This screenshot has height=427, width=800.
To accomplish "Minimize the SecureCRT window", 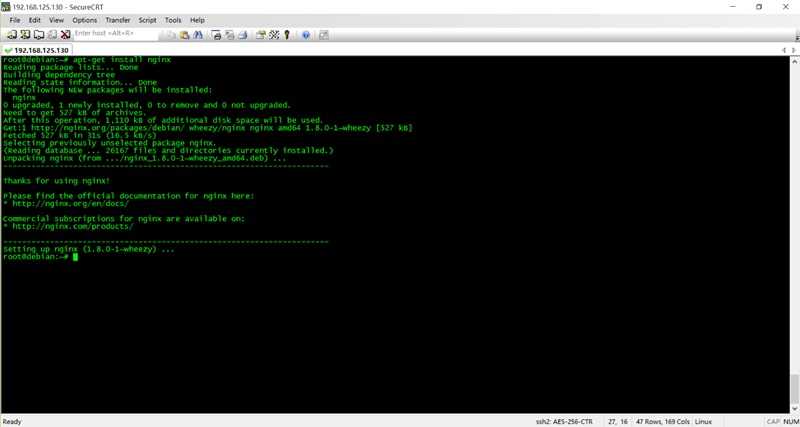I will point(733,7).
